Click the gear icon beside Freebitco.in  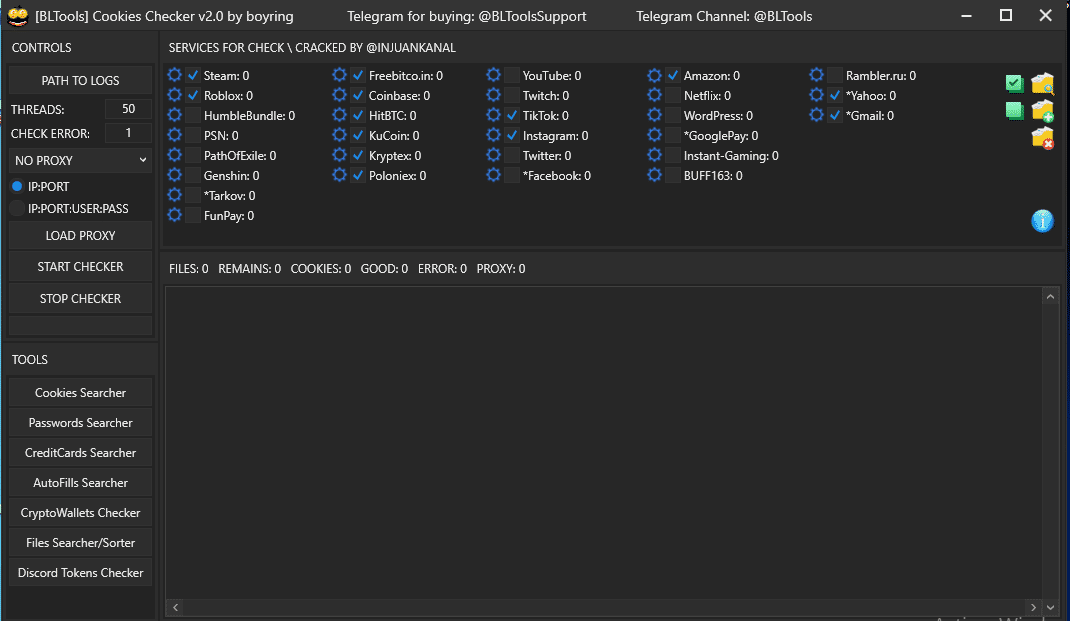click(x=339, y=75)
